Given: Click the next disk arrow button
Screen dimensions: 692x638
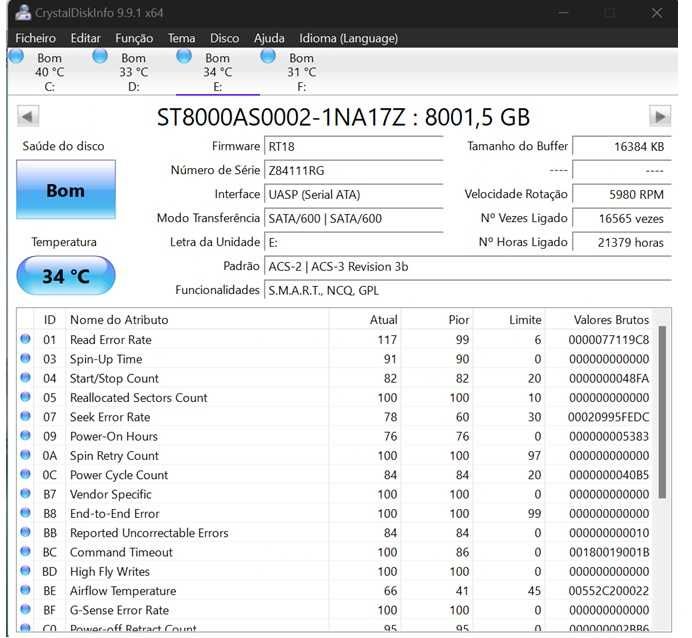Looking at the screenshot, I should (660, 117).
